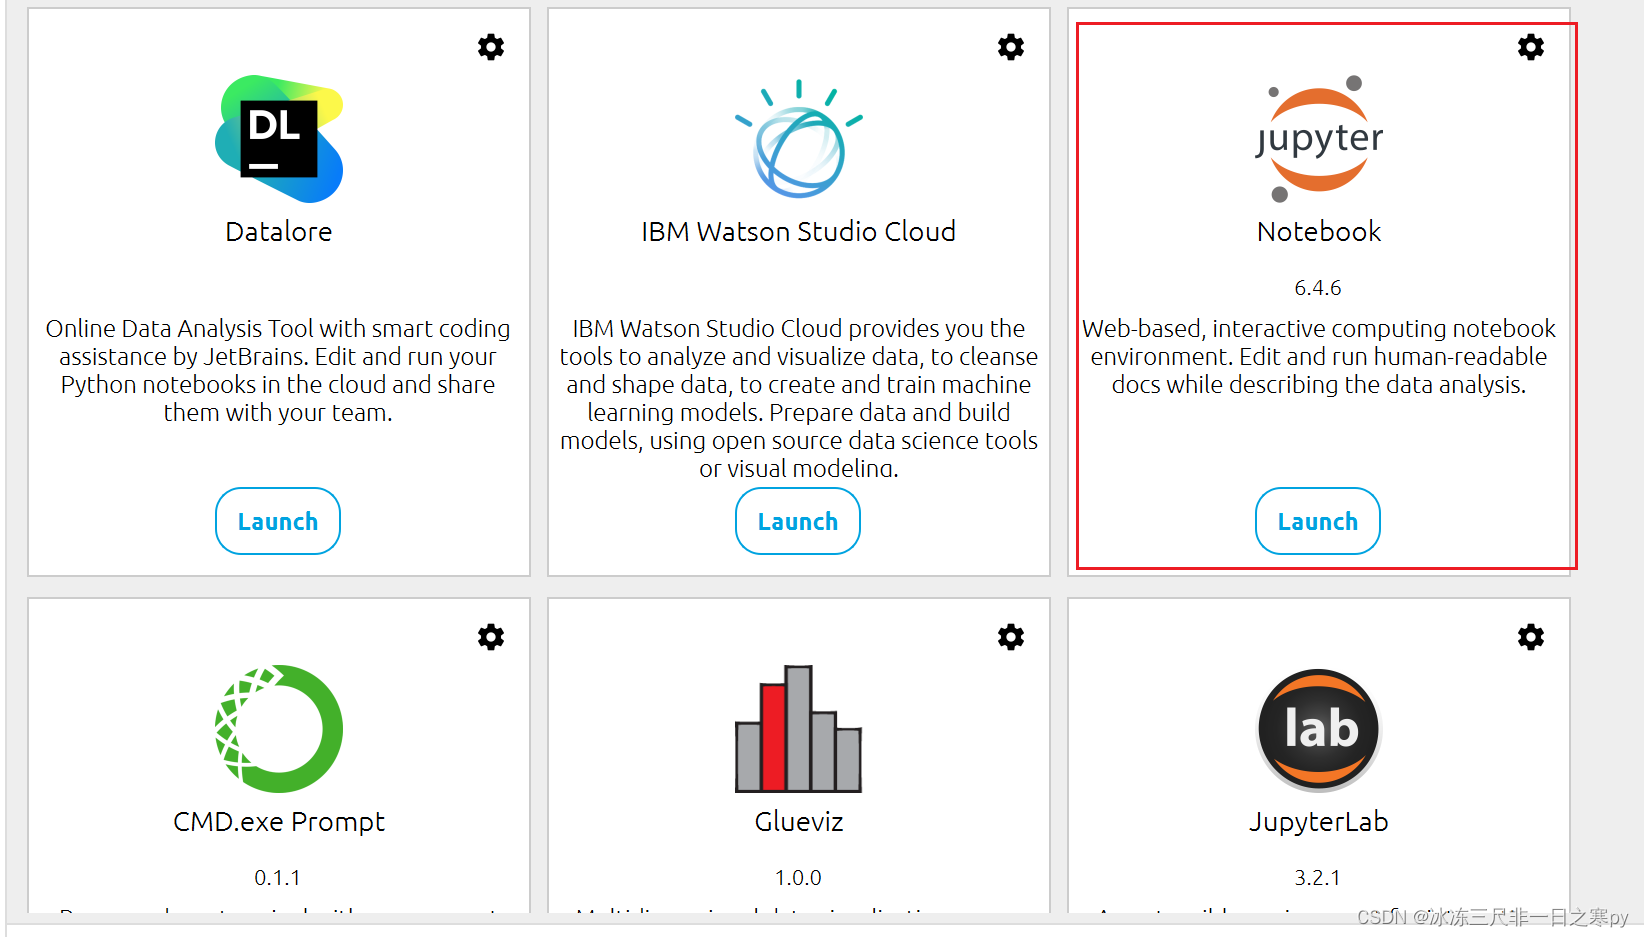This screenshot has width=1644, height=937.
Task: Open settings gear on CMD.exe Prompt card
Action: [491, 637]
